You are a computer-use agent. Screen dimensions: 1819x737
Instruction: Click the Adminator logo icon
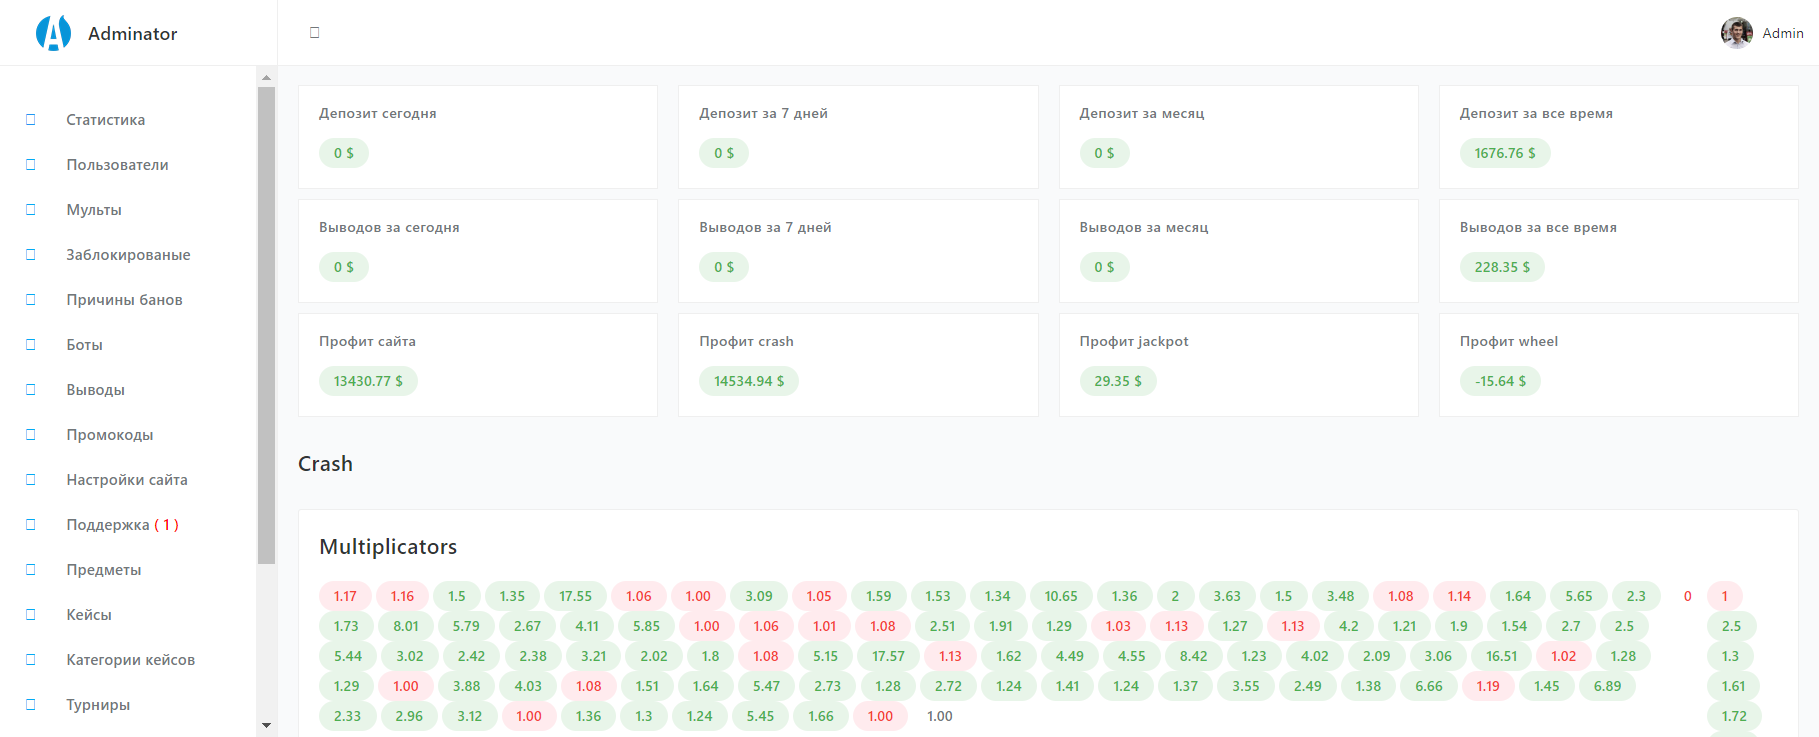53,33
